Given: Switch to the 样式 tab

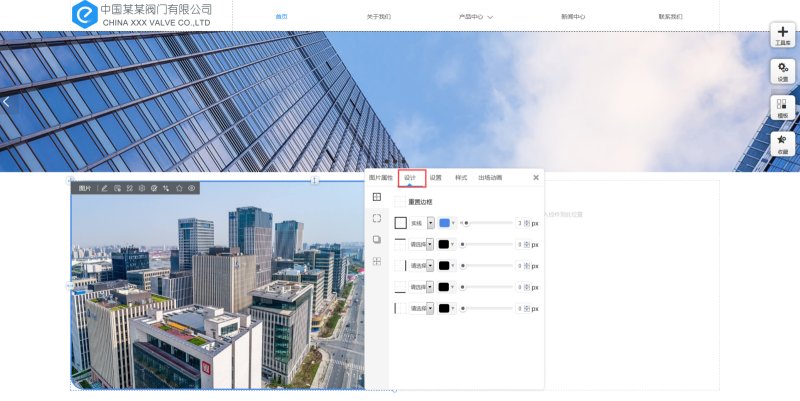Looking at the screenshot, I should click(x=461, y=178).
